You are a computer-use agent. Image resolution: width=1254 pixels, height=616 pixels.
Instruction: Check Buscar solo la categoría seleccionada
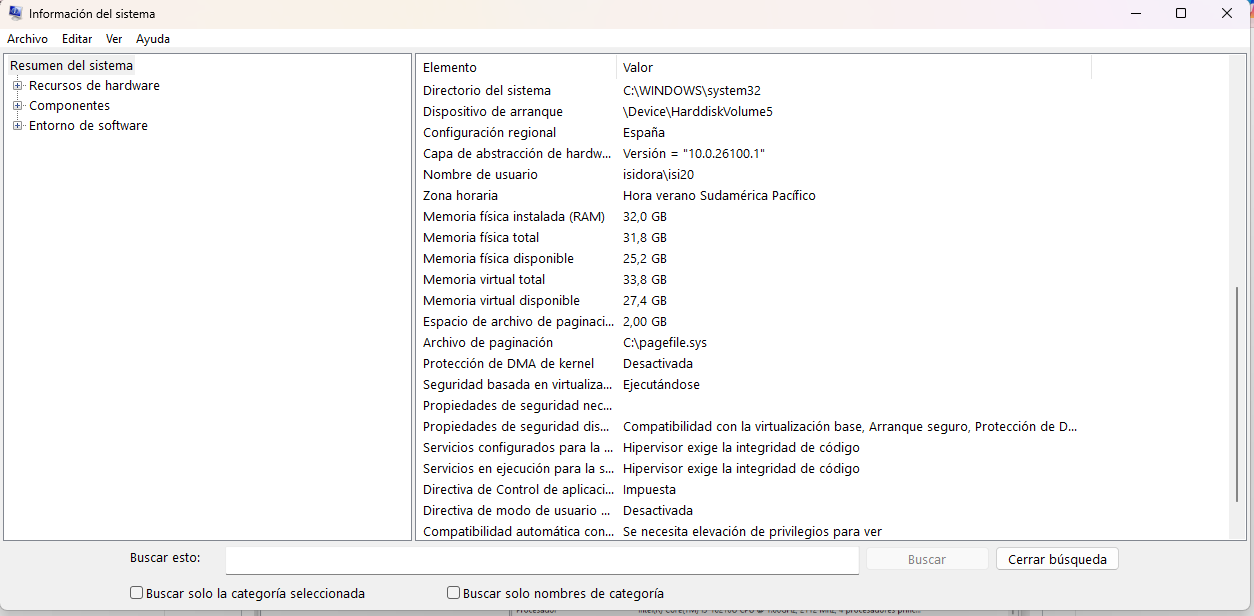point(137,593)
